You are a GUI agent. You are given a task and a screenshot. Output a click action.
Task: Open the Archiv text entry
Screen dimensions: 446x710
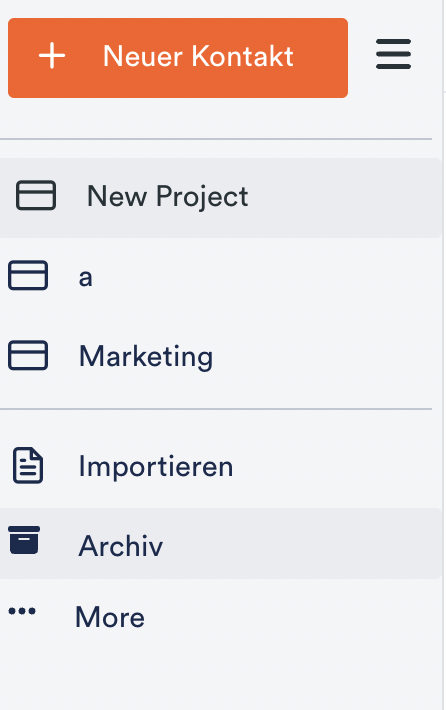click(x=120, y=546)
